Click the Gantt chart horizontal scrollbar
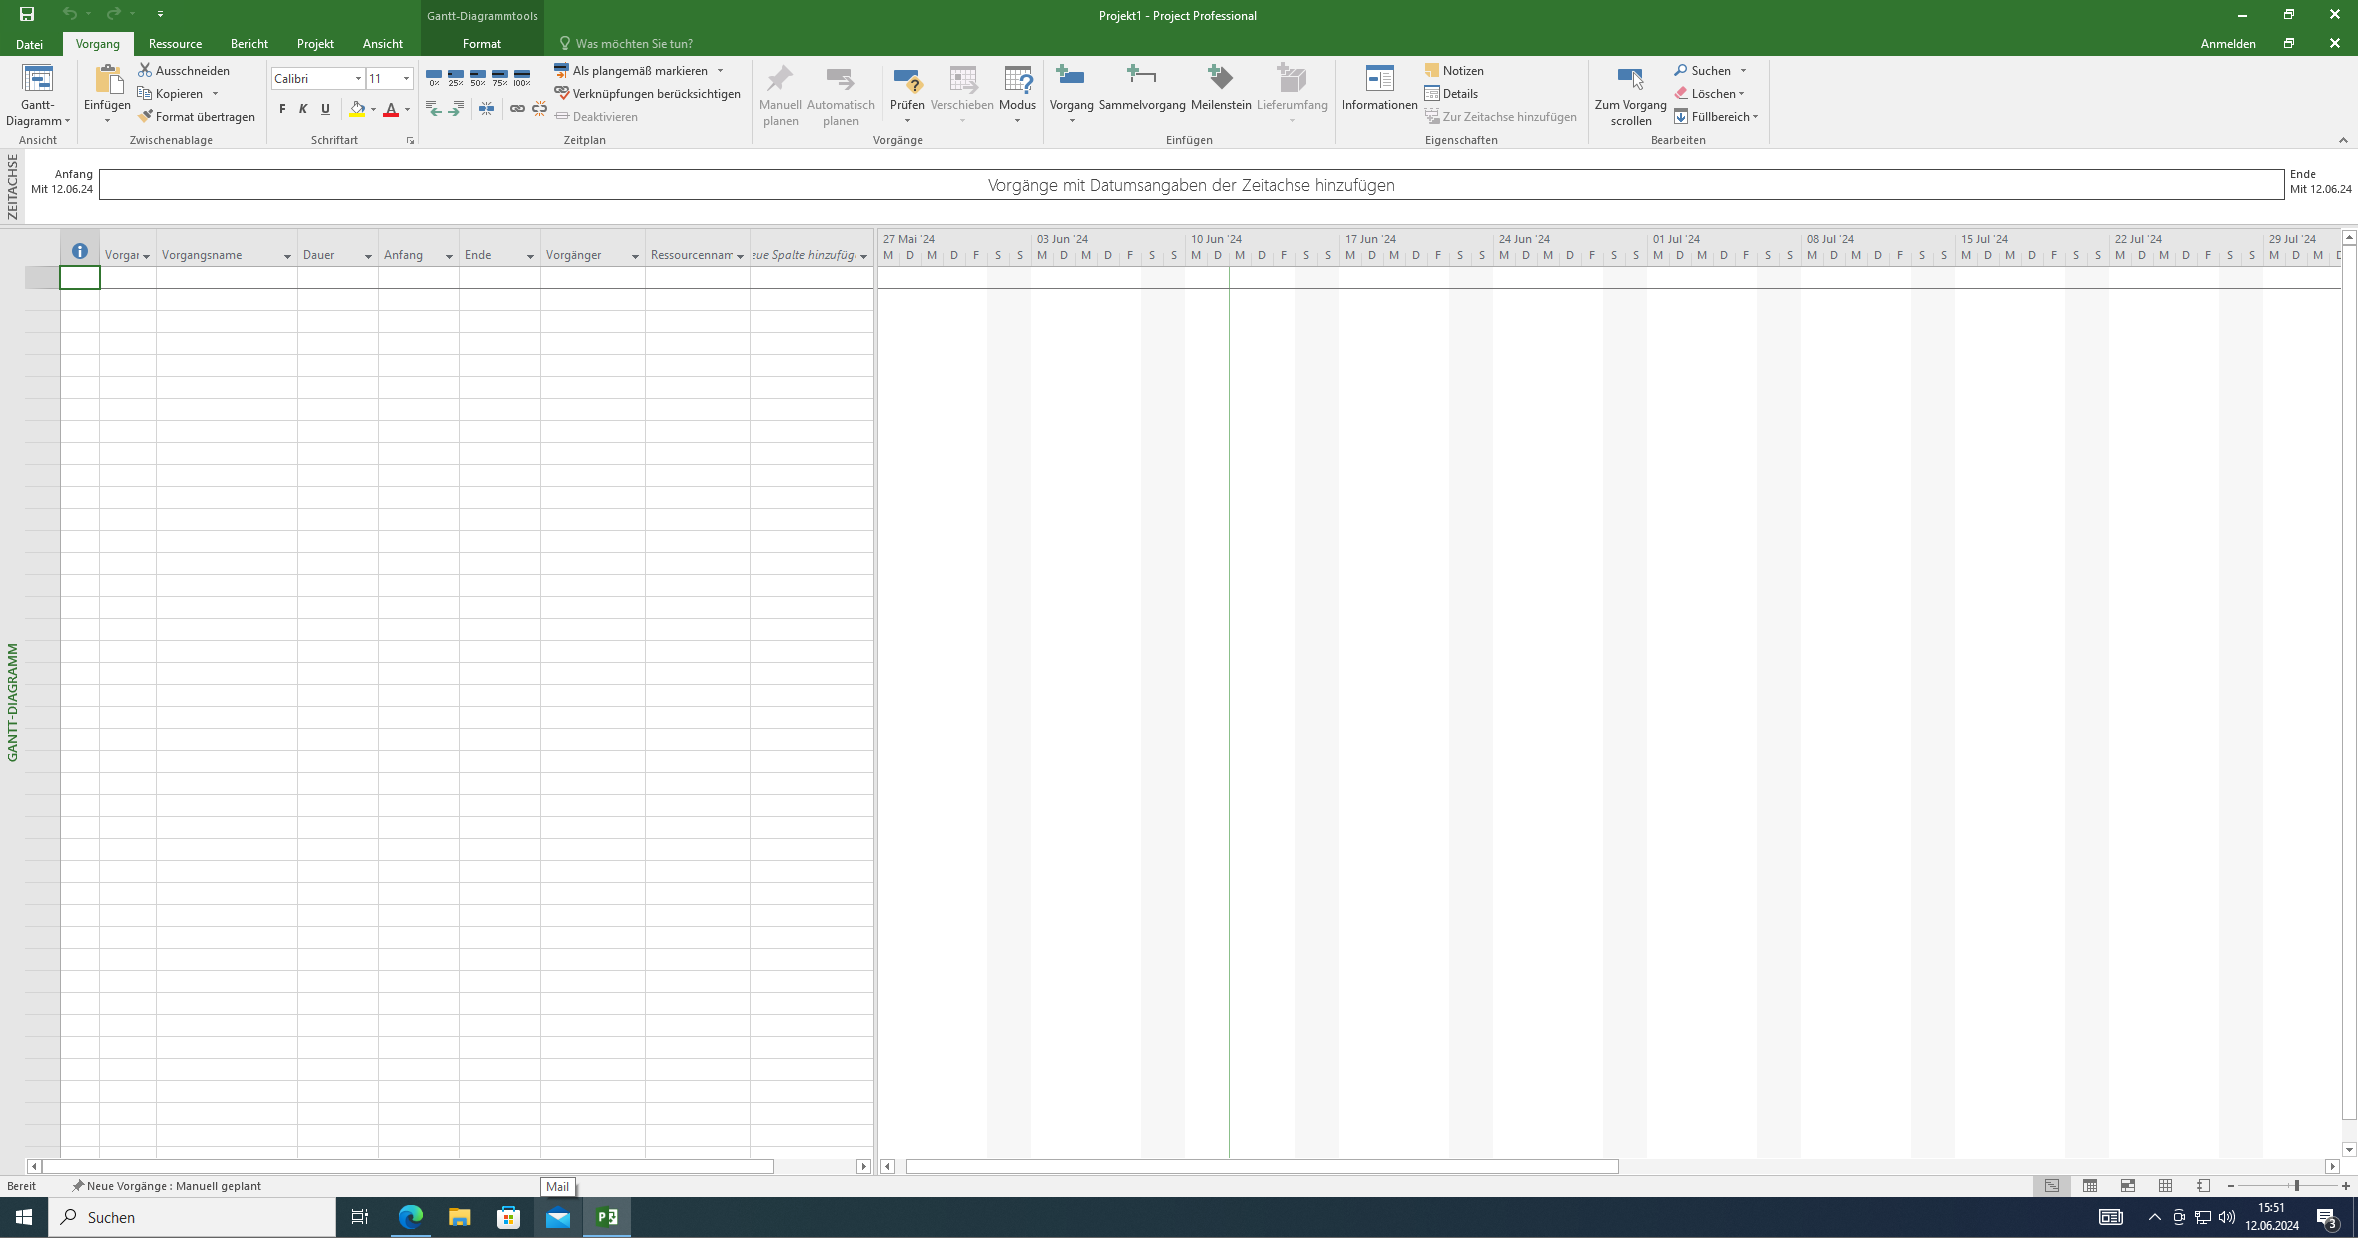Image resolution: width=2358 pixels, height=1238 pixels. (x=1261, y=1167)
